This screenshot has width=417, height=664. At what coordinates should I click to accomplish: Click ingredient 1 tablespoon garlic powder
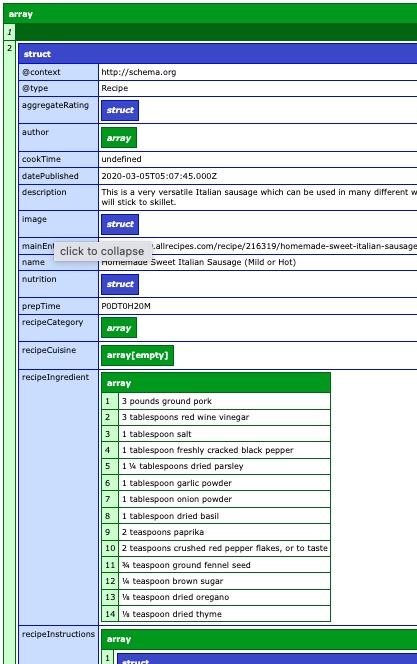(177, 483)
